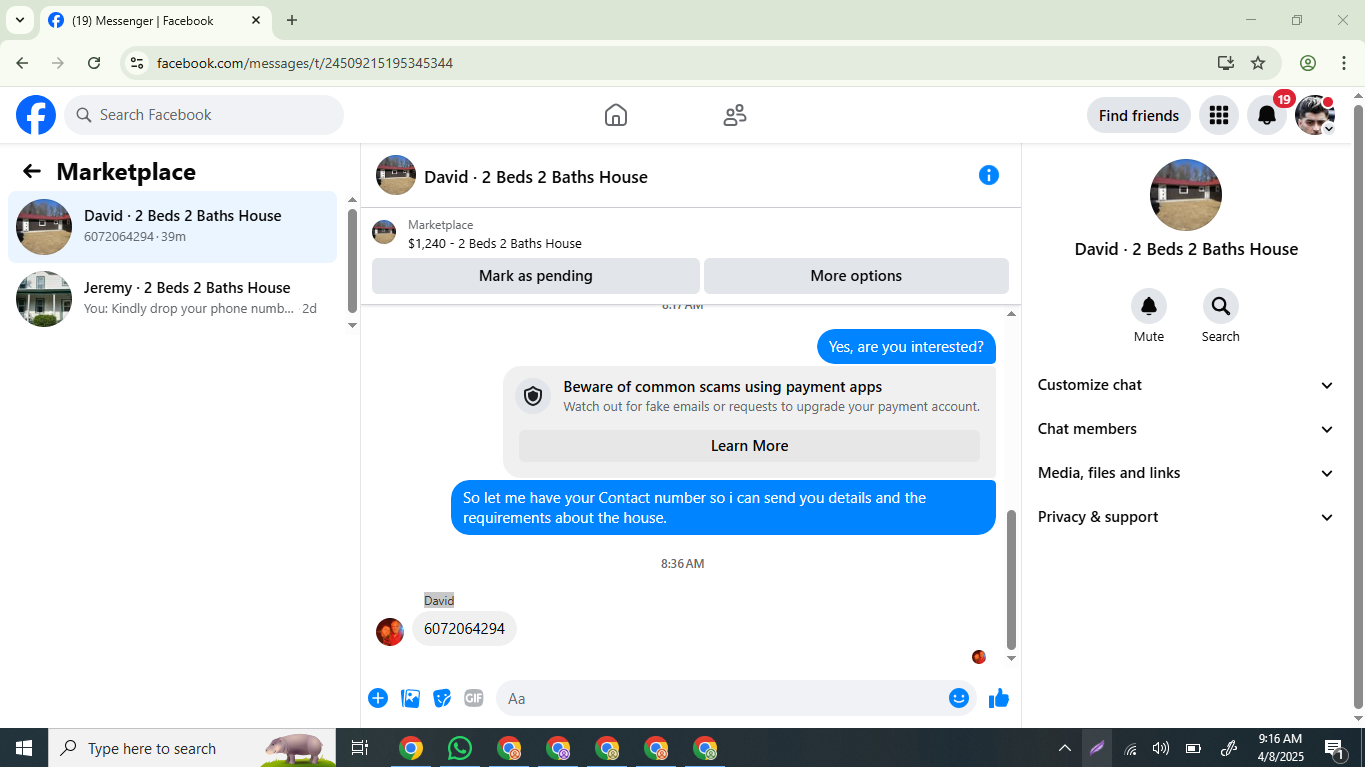
Task: Open the $1,240 - 2 Beds 2 Baths House listing
Action: (494, 243)
